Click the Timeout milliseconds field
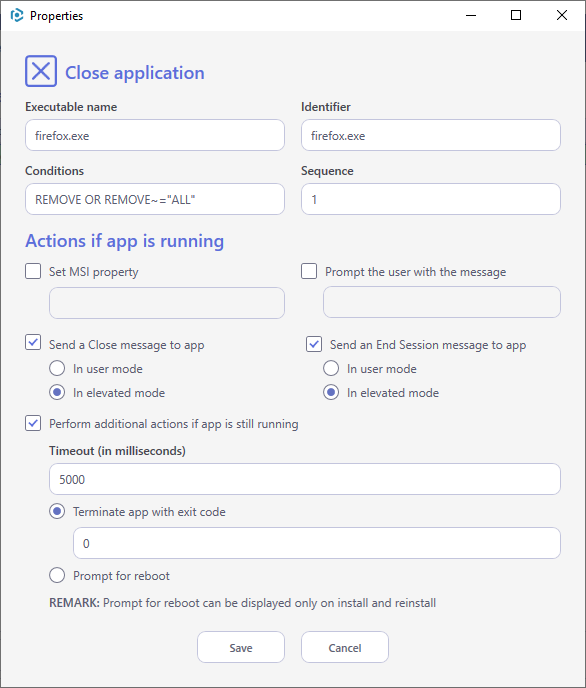The height and width of the screenshot is (688, 586). [305, 479]
